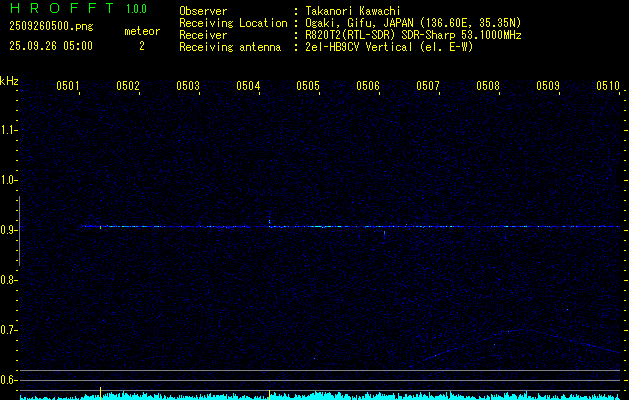Click the 0506 time axis label
This screenshot has height=400, width=629.
[368, 85]
